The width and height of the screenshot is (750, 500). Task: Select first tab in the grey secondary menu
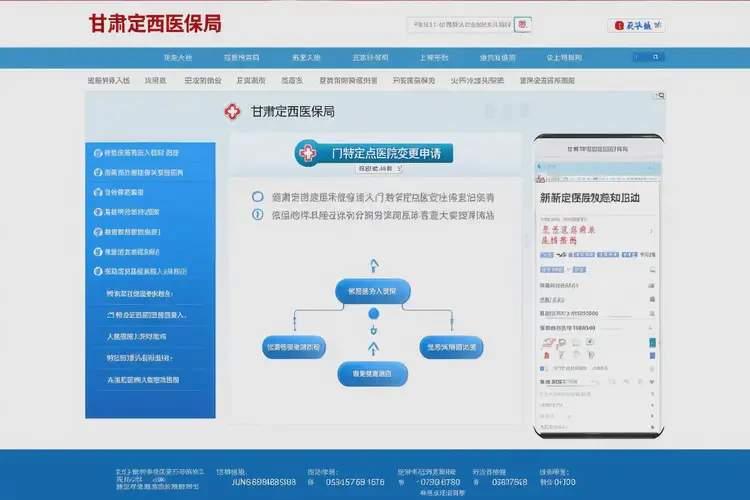(108, 80)
